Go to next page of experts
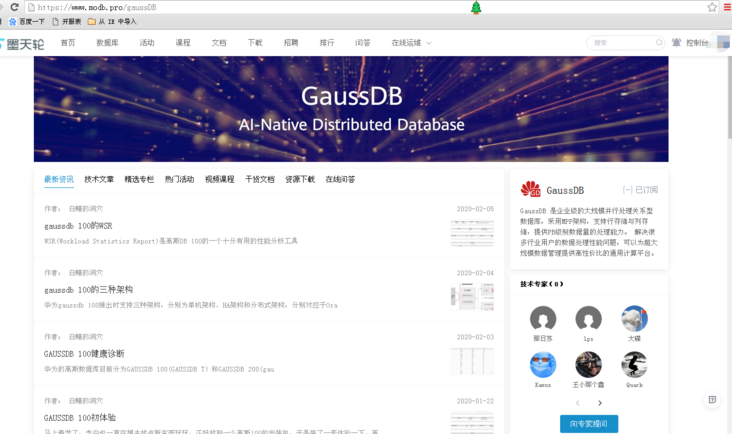 600,403
